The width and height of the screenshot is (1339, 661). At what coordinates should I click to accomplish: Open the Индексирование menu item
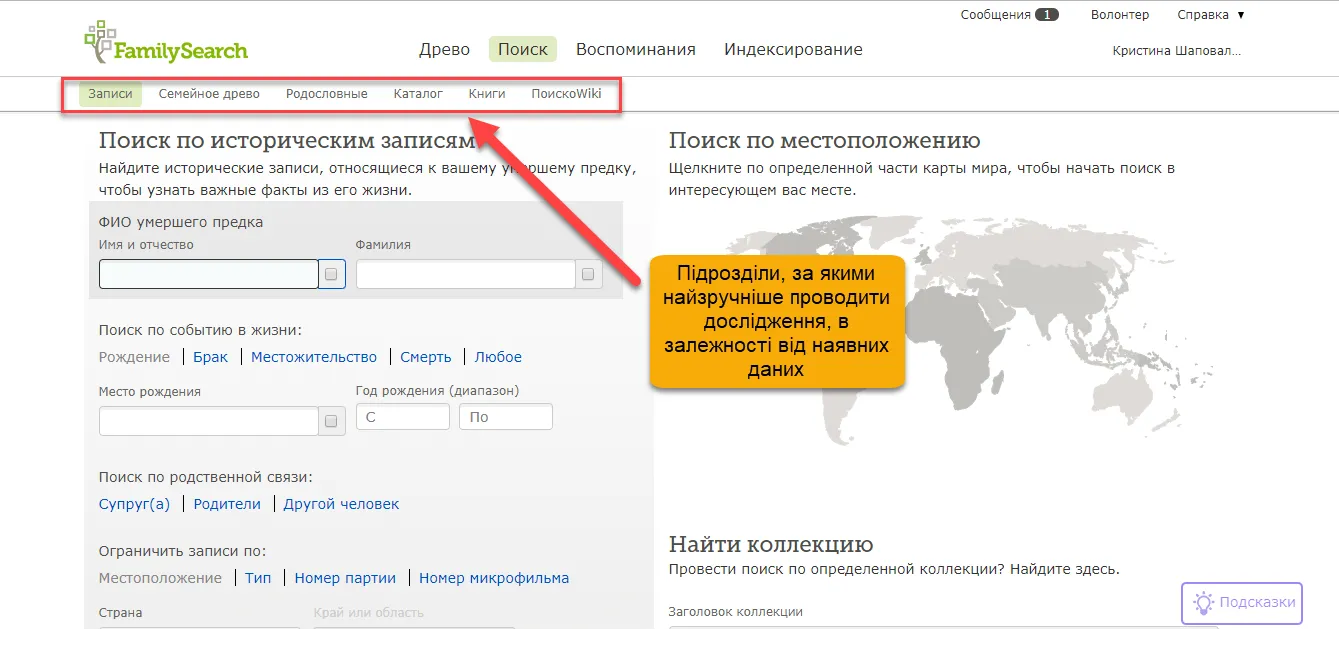793,49
